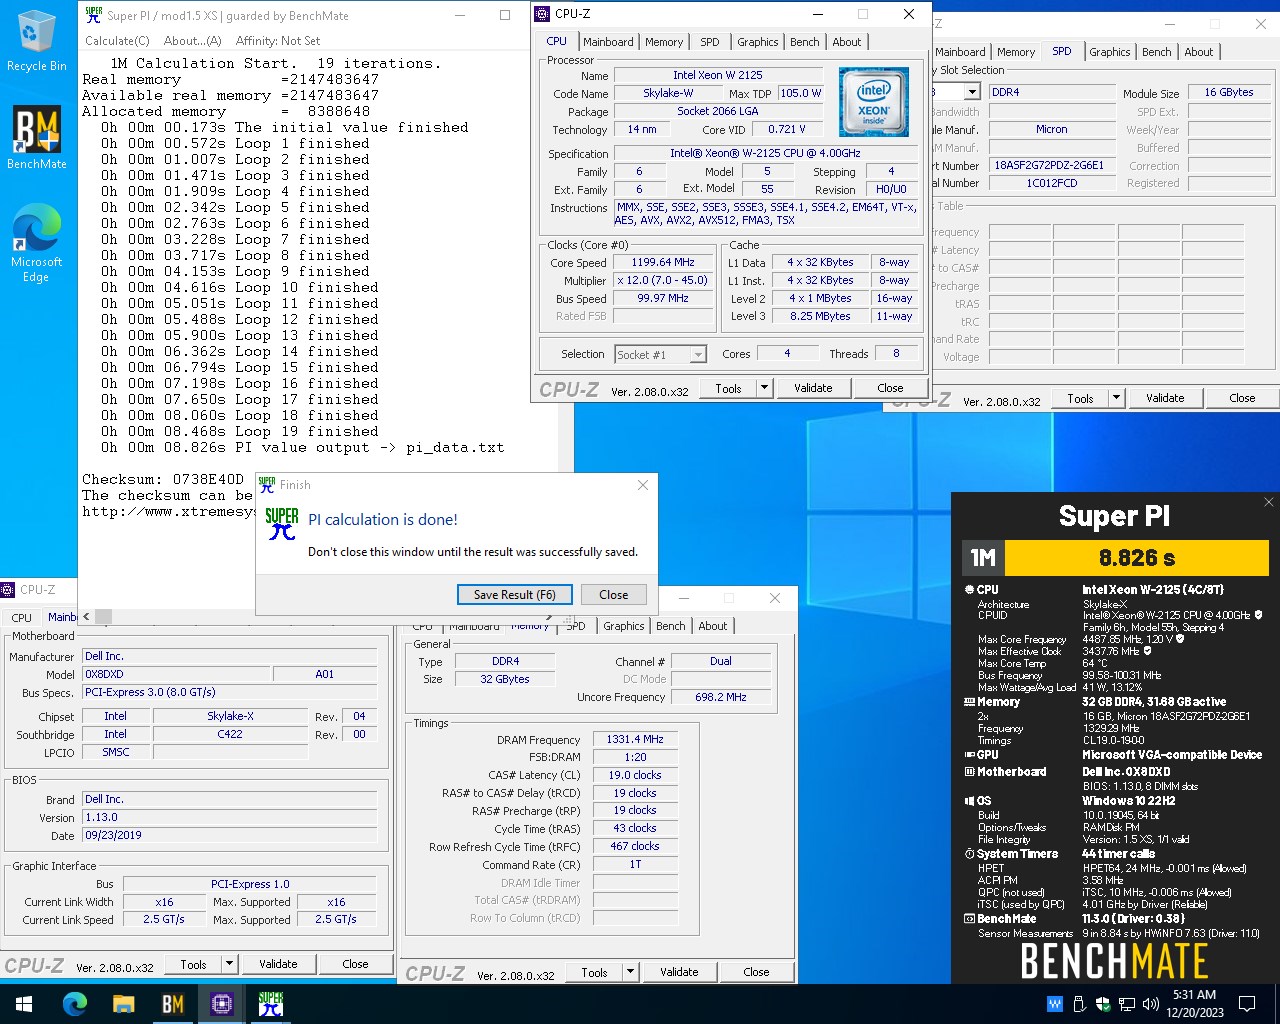
Task: Switch to SPD tab in front CPU-Z window
Action: coord(710,42)
